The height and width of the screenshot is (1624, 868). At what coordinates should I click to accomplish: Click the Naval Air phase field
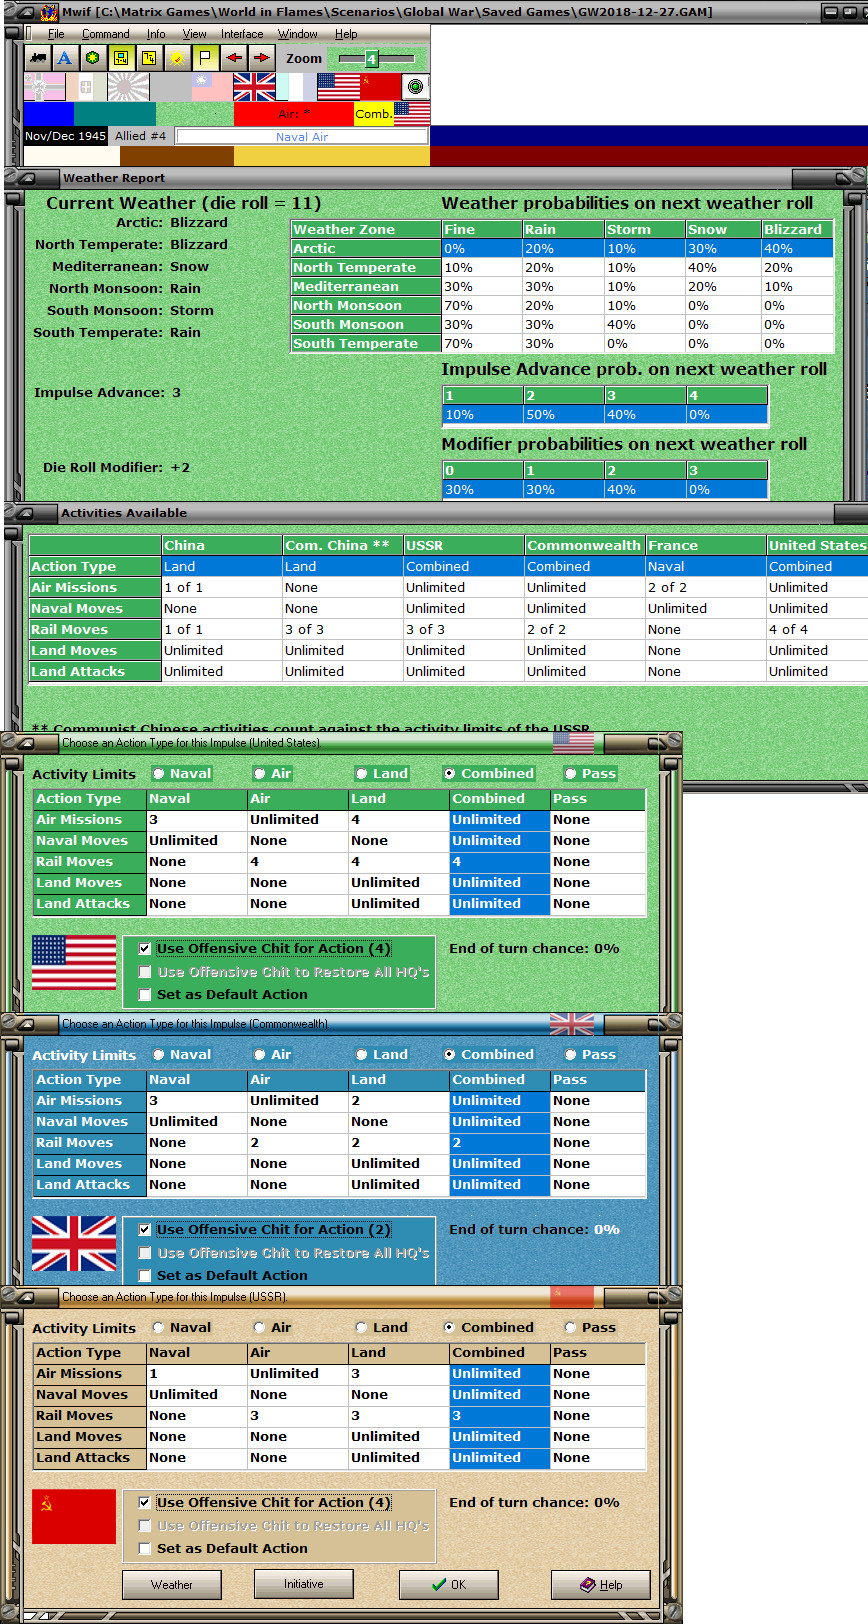[302, 136]
